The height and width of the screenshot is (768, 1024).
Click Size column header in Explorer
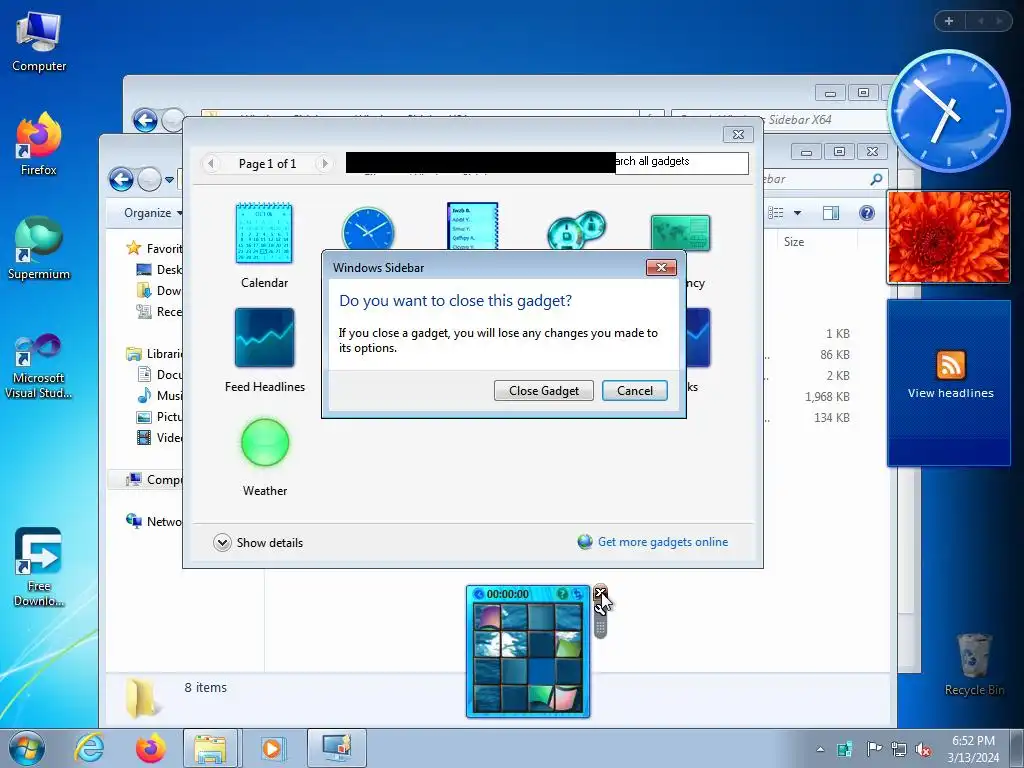tap(794, 242)
